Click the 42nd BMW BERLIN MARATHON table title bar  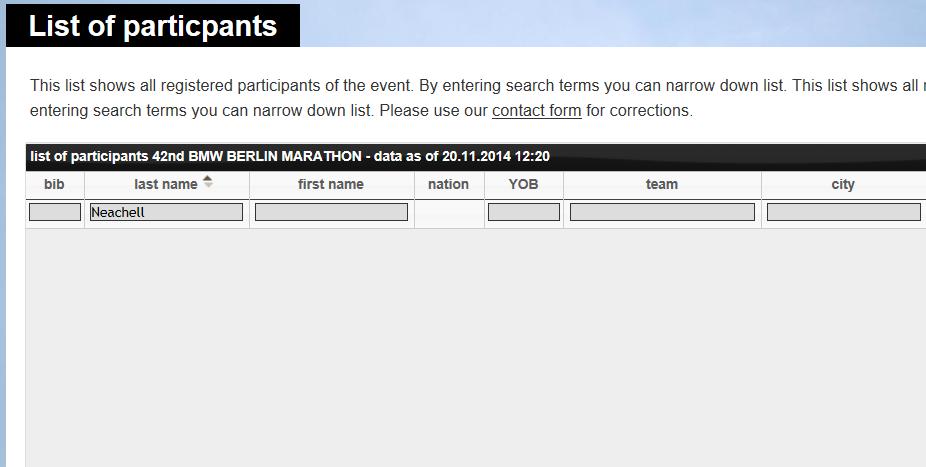point(475,156)
